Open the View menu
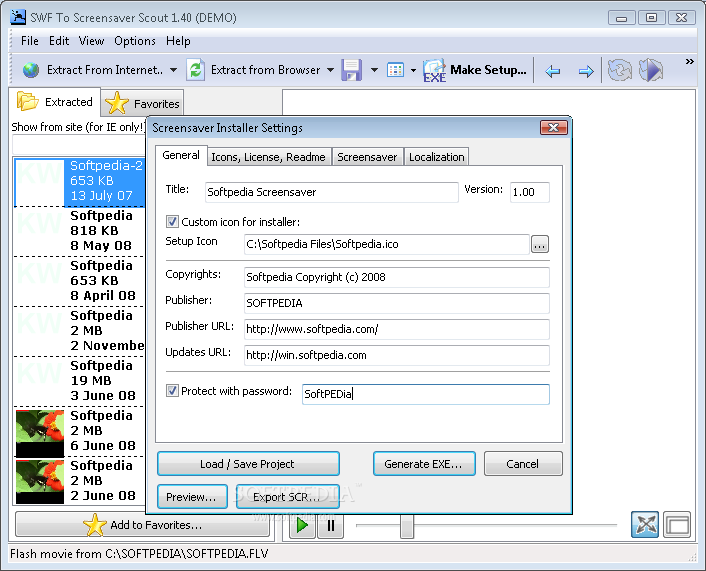Viewport: 706px width, 571px height. tap(91, 41)
